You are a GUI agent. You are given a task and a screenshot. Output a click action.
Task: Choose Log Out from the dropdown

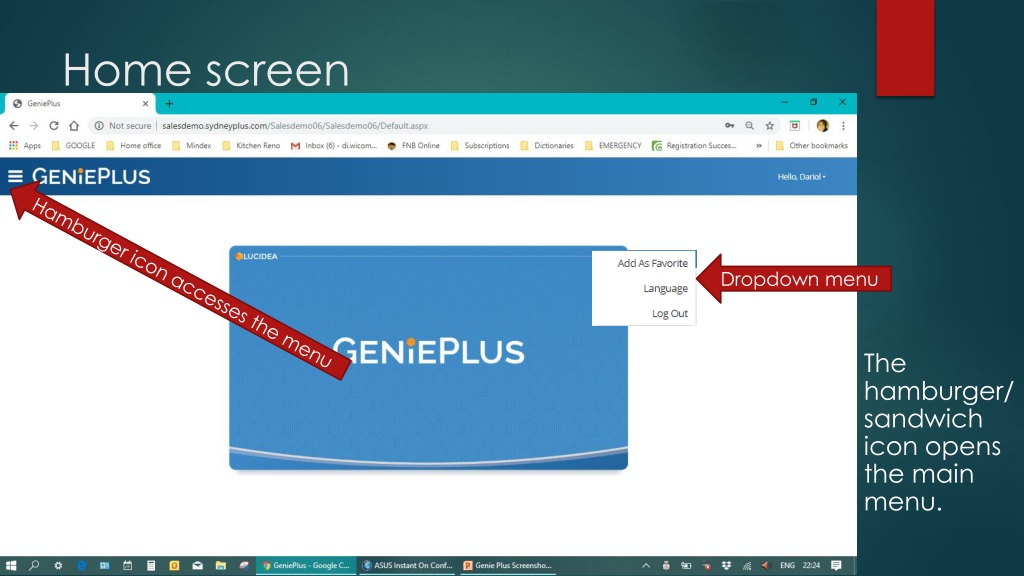tap(669, 313)
